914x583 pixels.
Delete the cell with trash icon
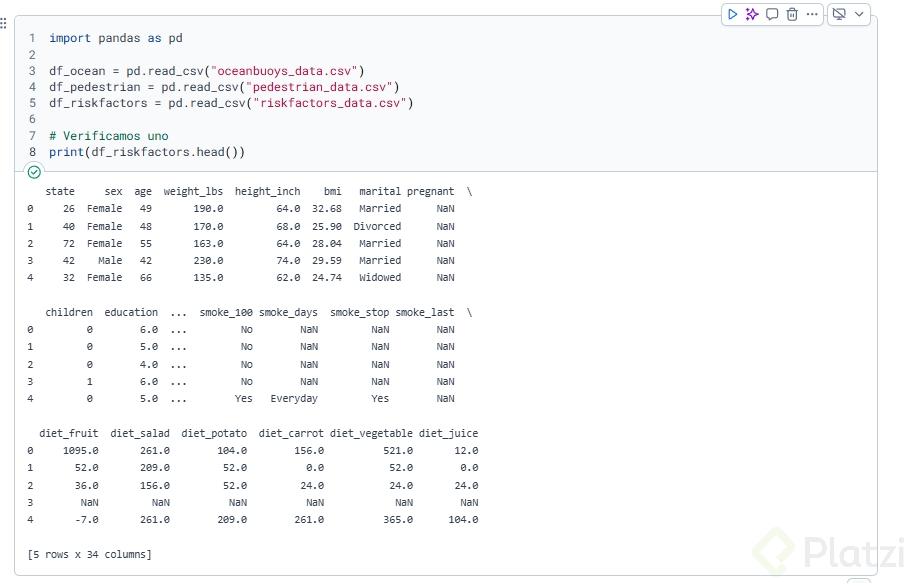pos(792,14)
